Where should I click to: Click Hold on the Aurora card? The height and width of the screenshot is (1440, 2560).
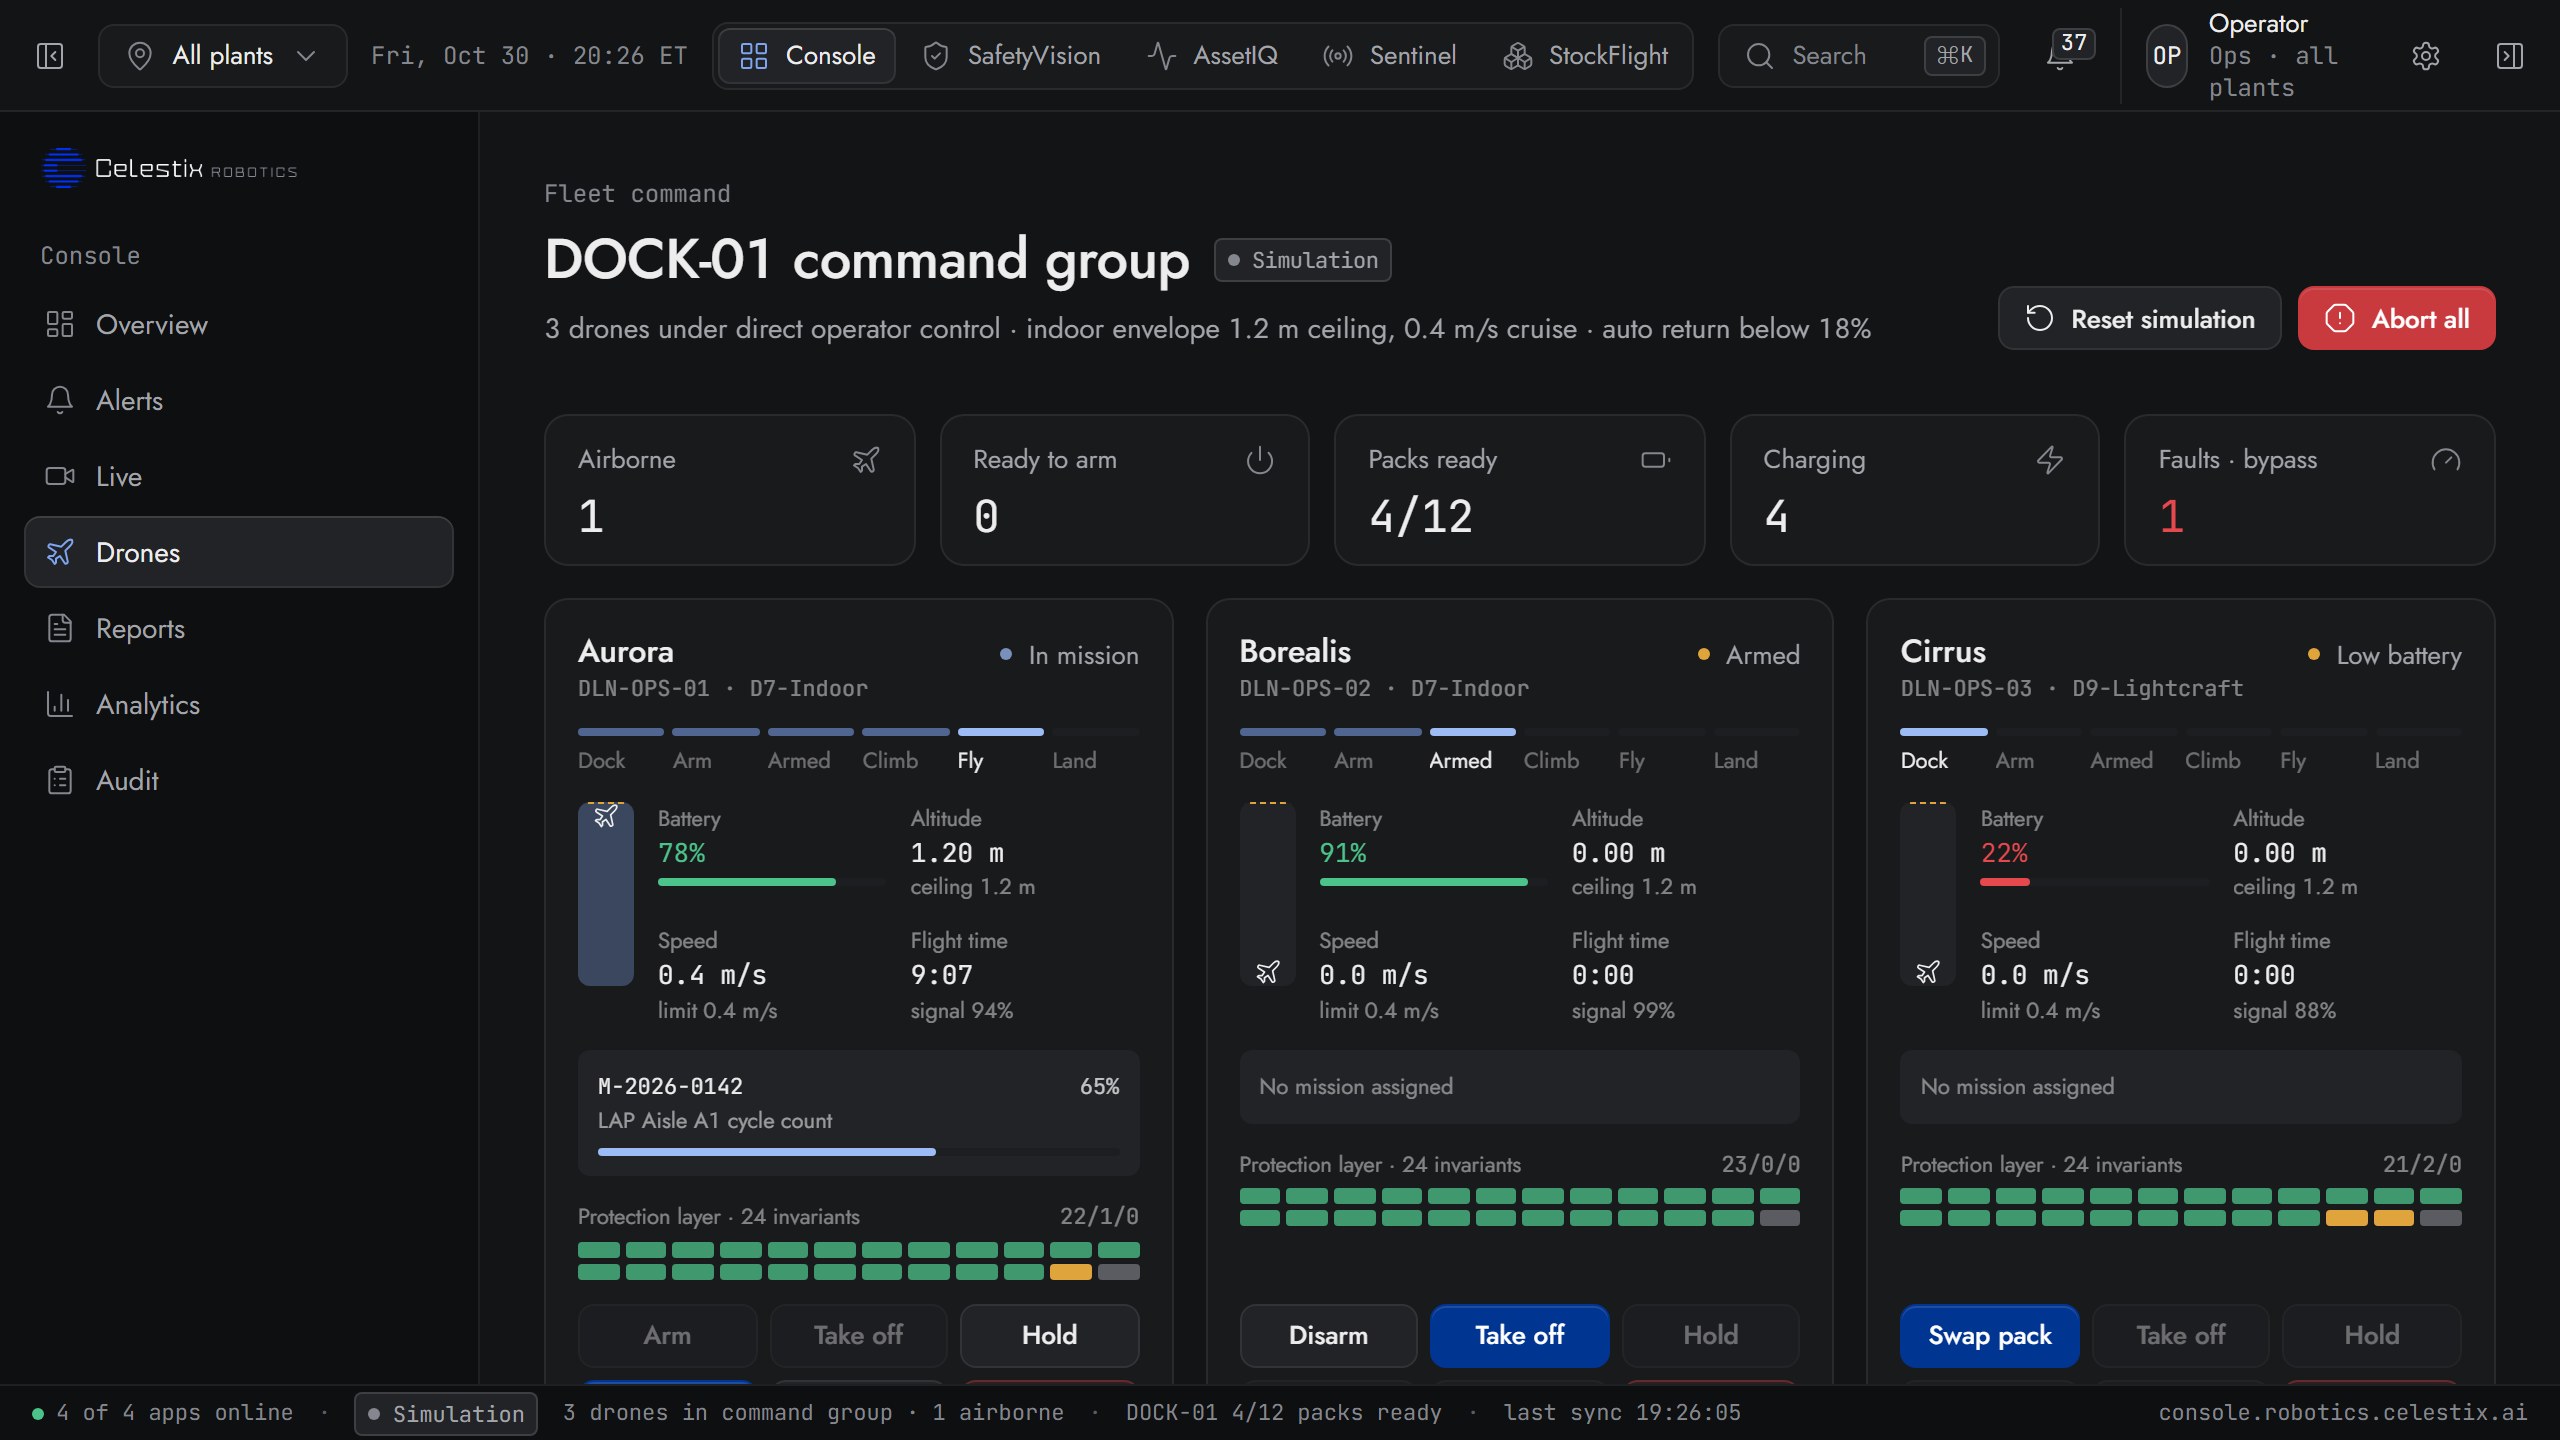point(1049,1335)
